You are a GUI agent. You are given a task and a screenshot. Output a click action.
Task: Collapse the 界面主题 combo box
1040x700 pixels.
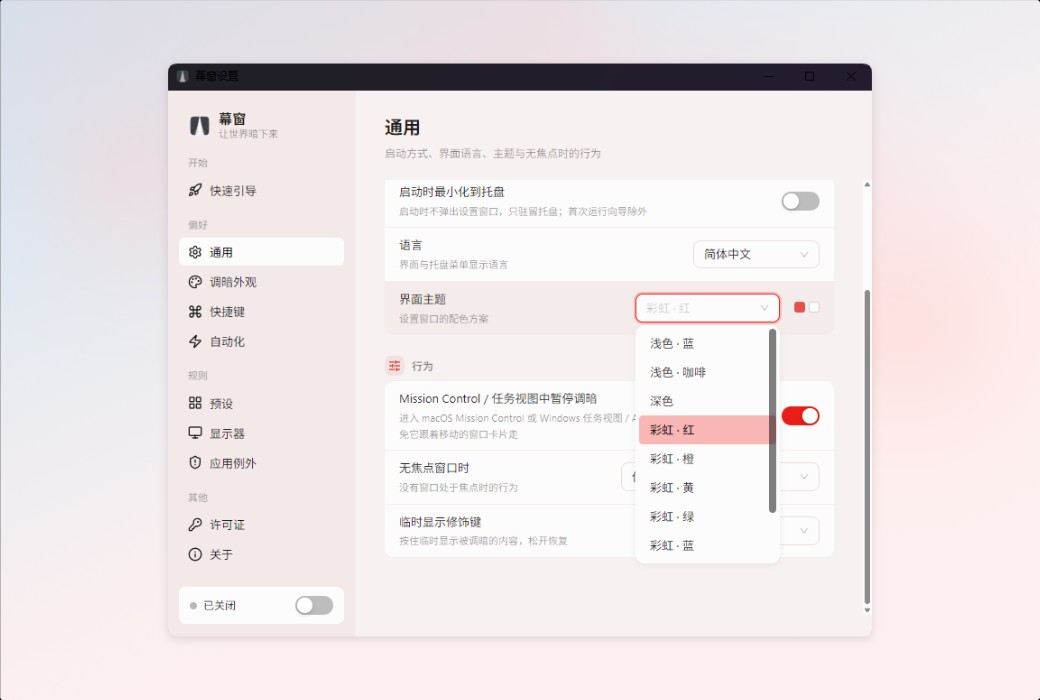(x=707, y=308)
